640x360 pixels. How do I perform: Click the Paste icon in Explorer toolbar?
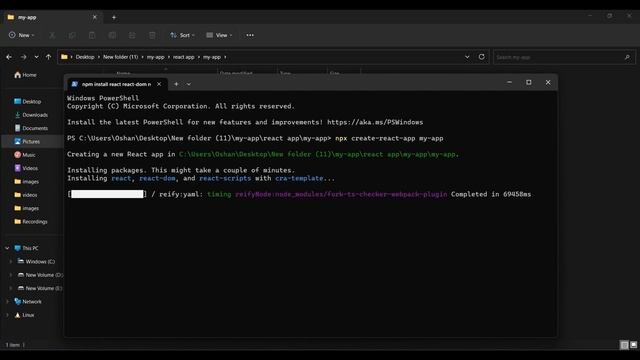[x=92, y=36]
